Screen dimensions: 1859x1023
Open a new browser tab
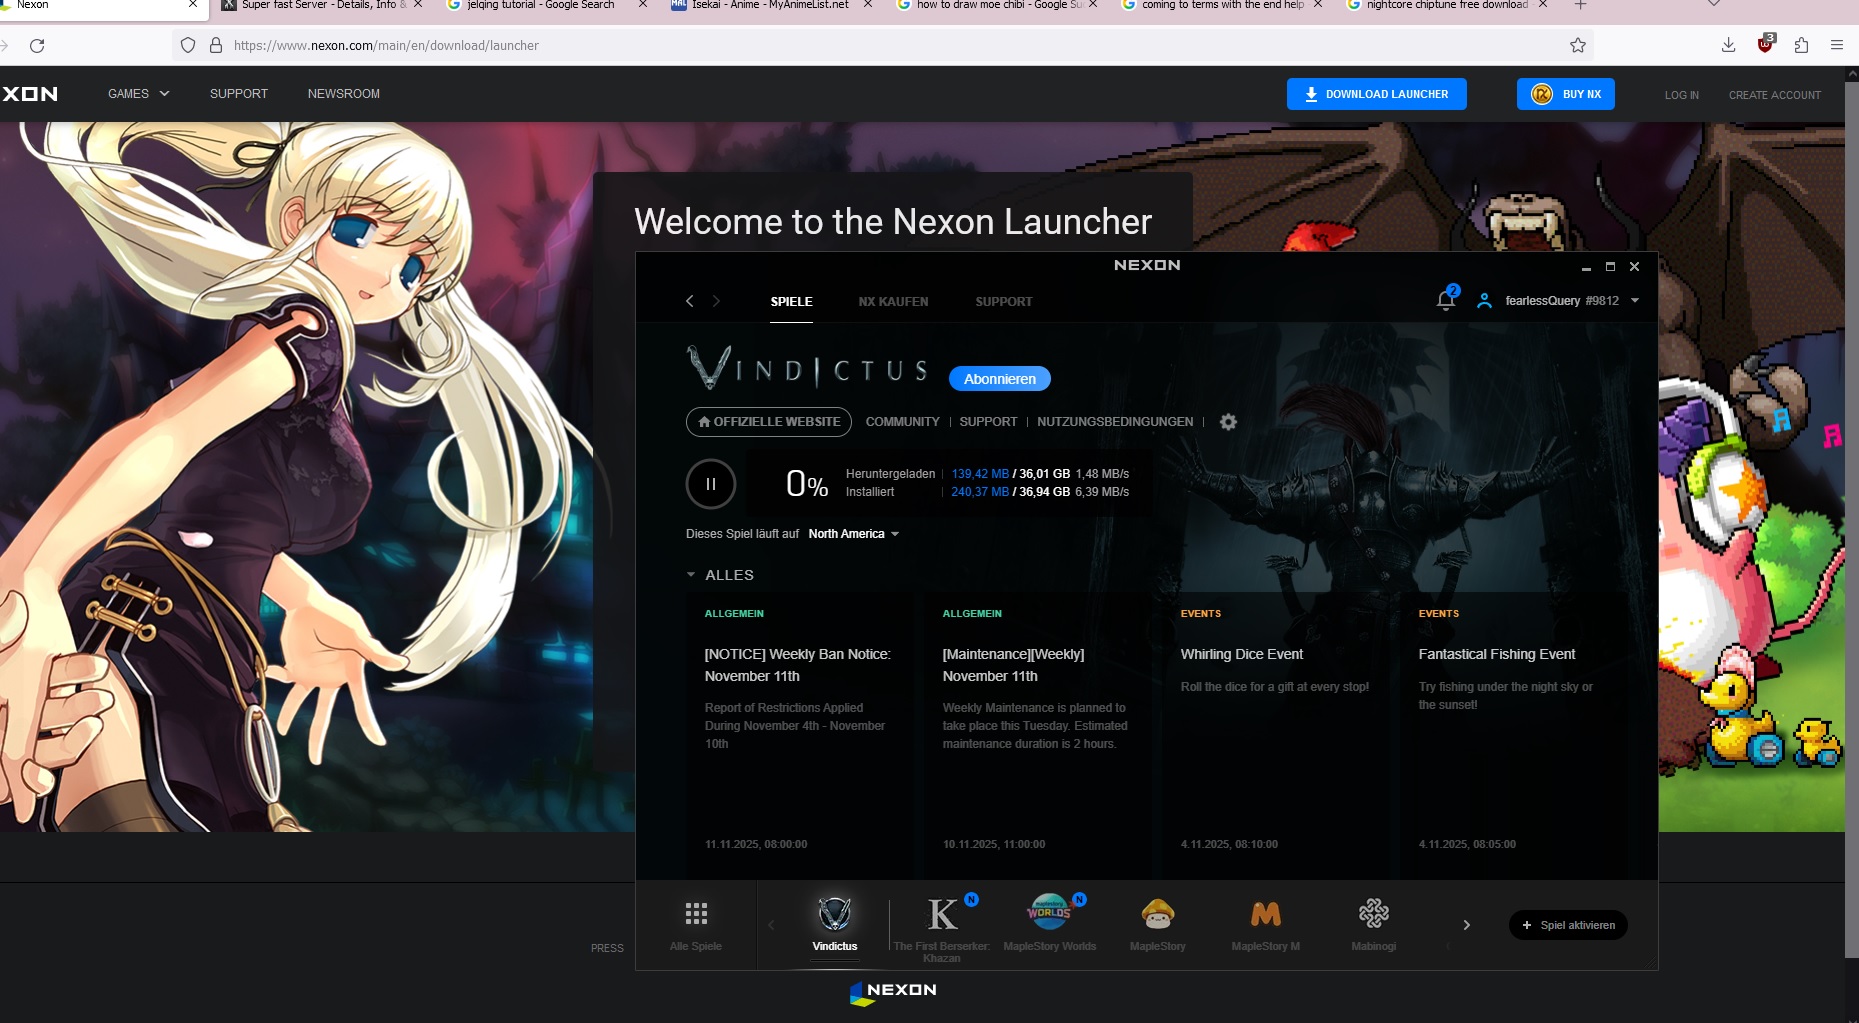coord(1580,5)
